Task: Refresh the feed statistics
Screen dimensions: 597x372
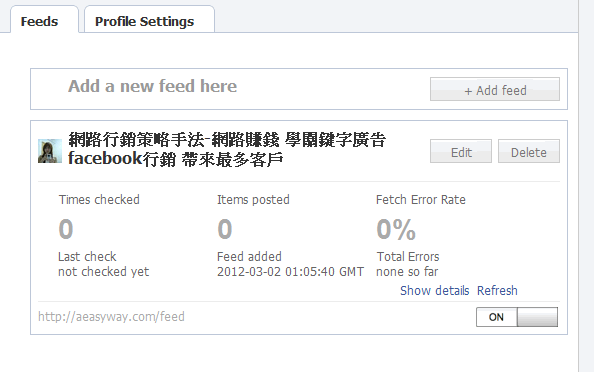Action: pyautogui.click(x=497, y=291)
